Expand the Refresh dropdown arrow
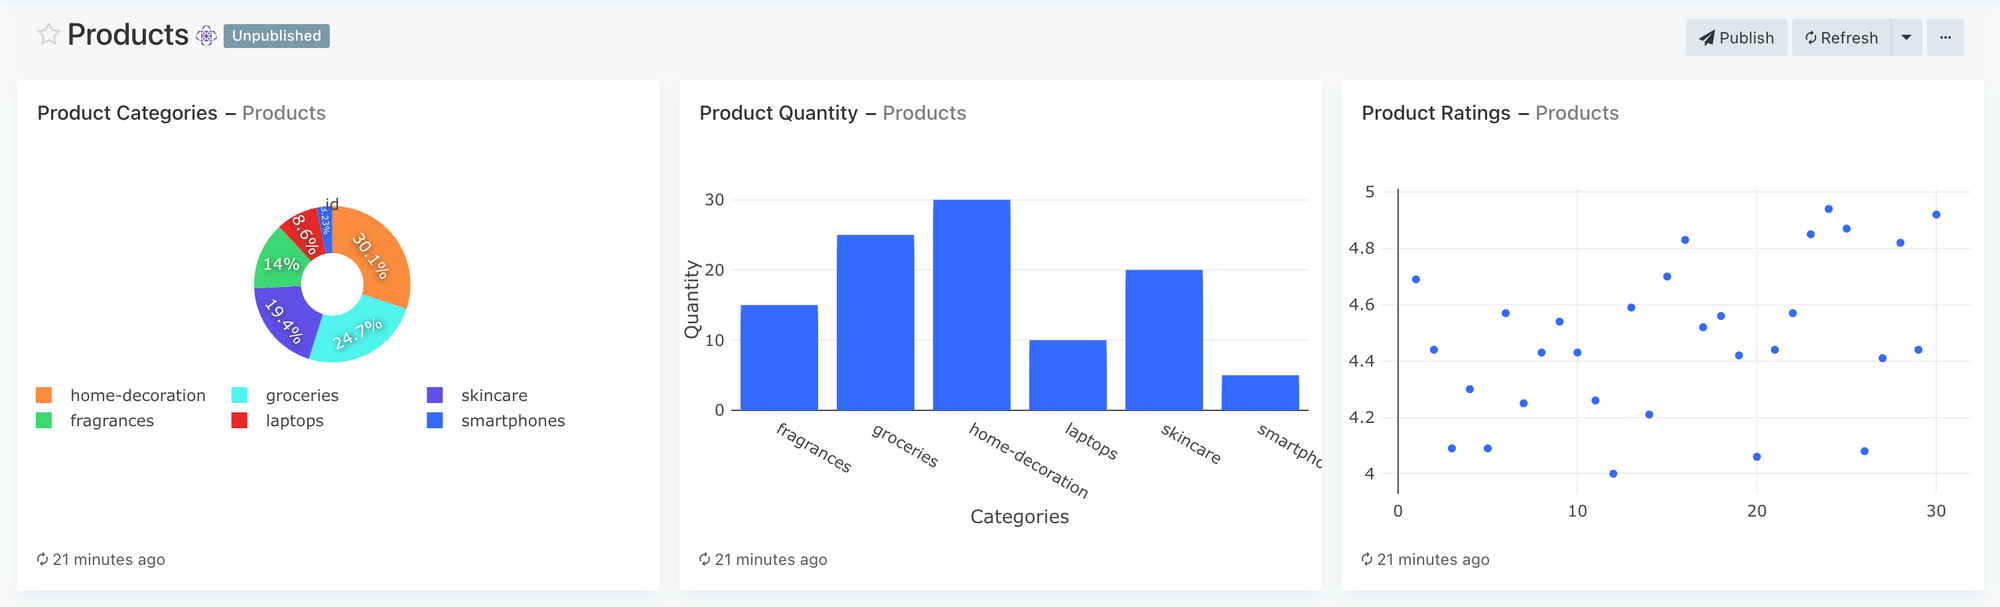The width and height of the screenshot is (2000, 607). point(1905,37)
